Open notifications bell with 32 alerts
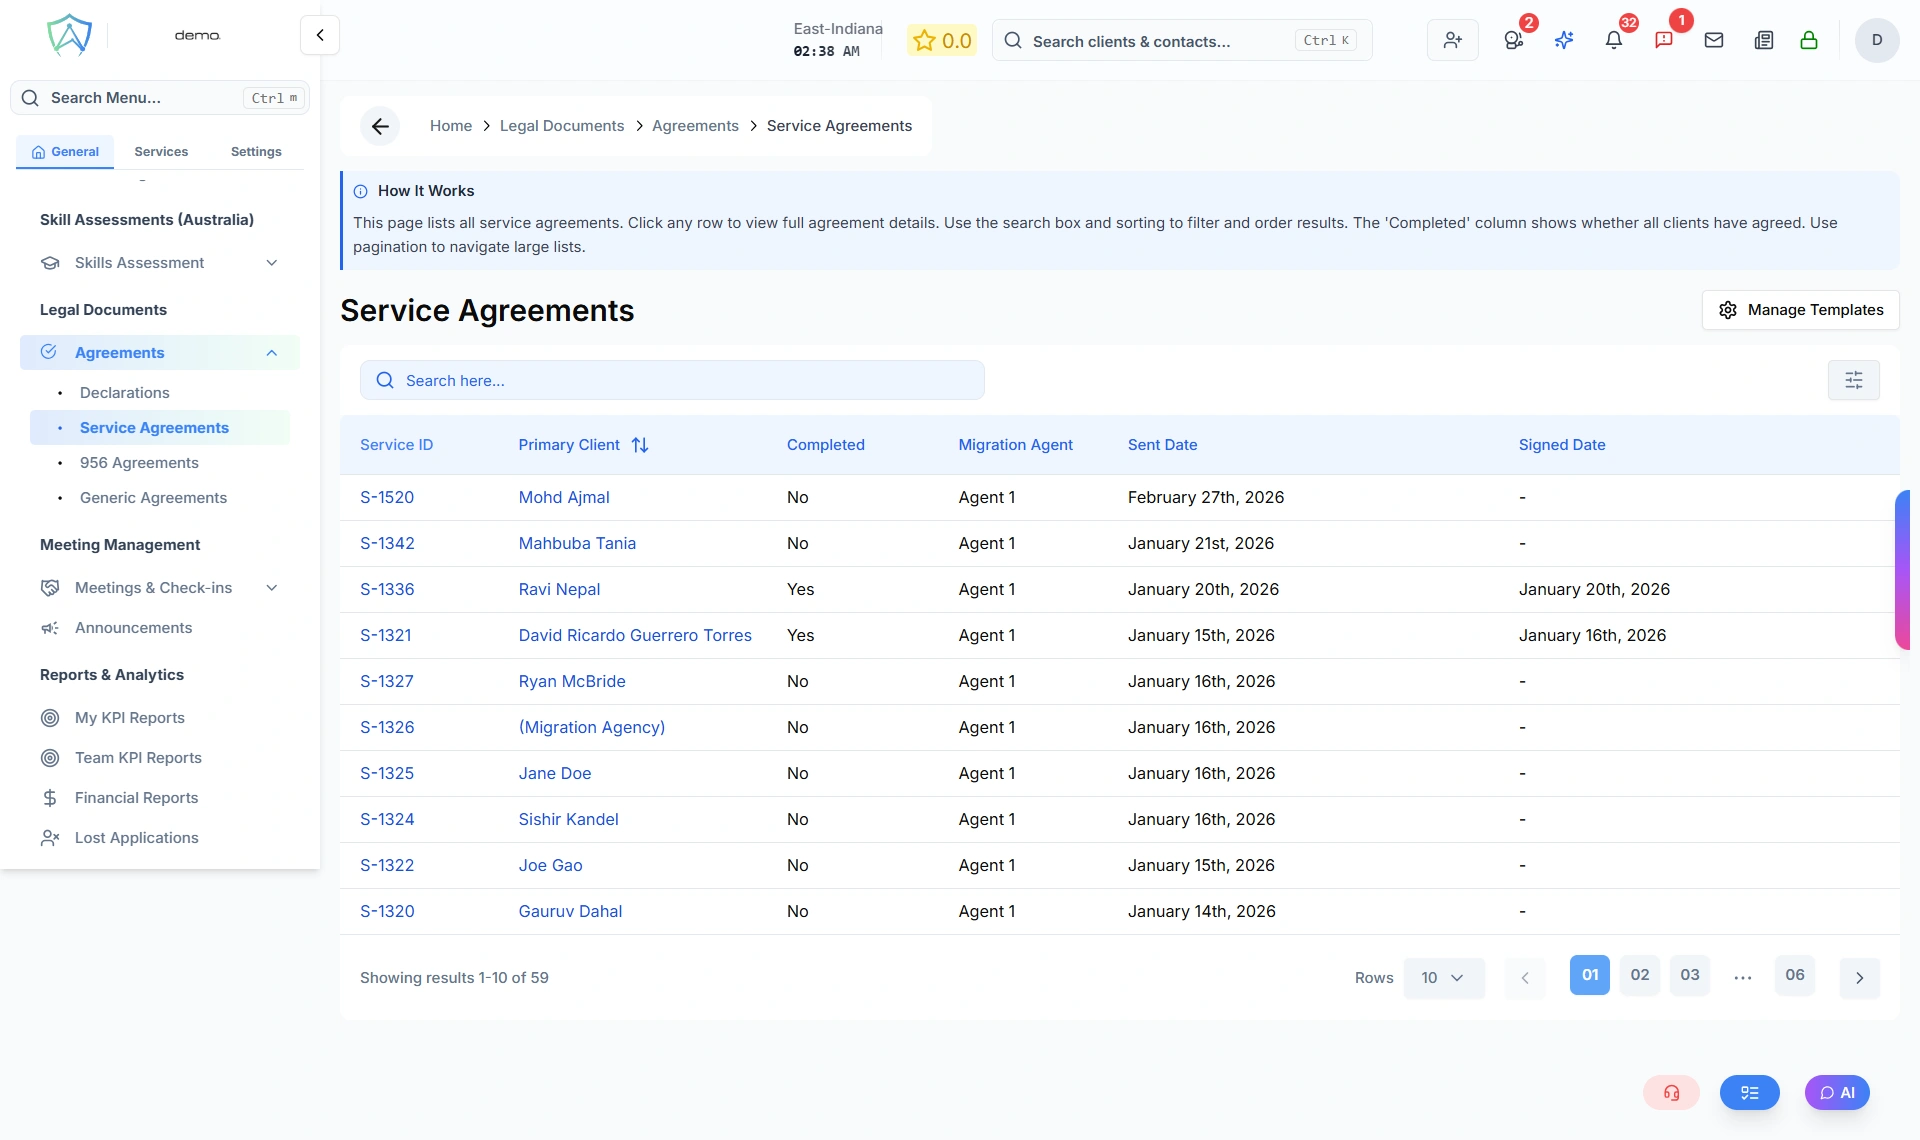This screenshot has height=1140, width=1920. (1613, 40)
